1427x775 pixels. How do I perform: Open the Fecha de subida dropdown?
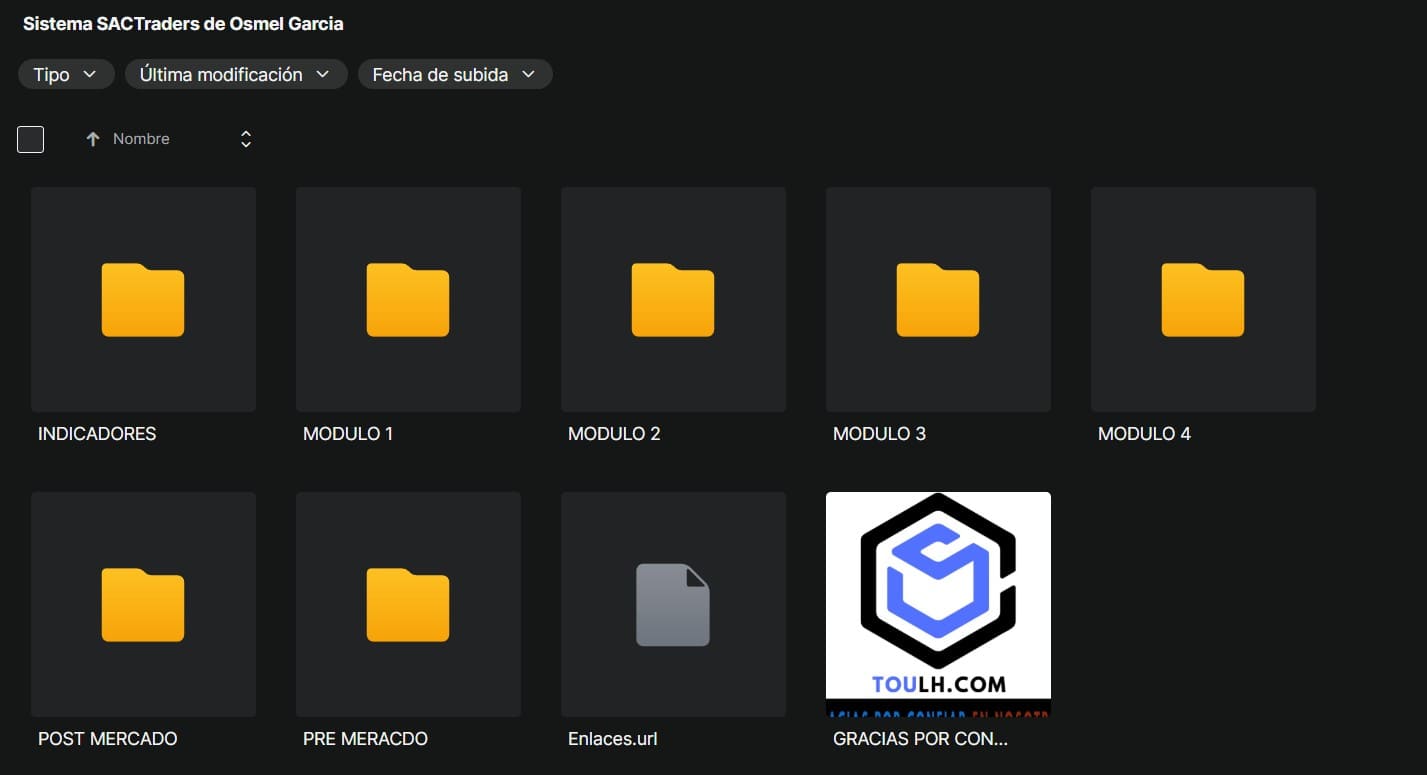pyautogui.click(x=454, y=75)
